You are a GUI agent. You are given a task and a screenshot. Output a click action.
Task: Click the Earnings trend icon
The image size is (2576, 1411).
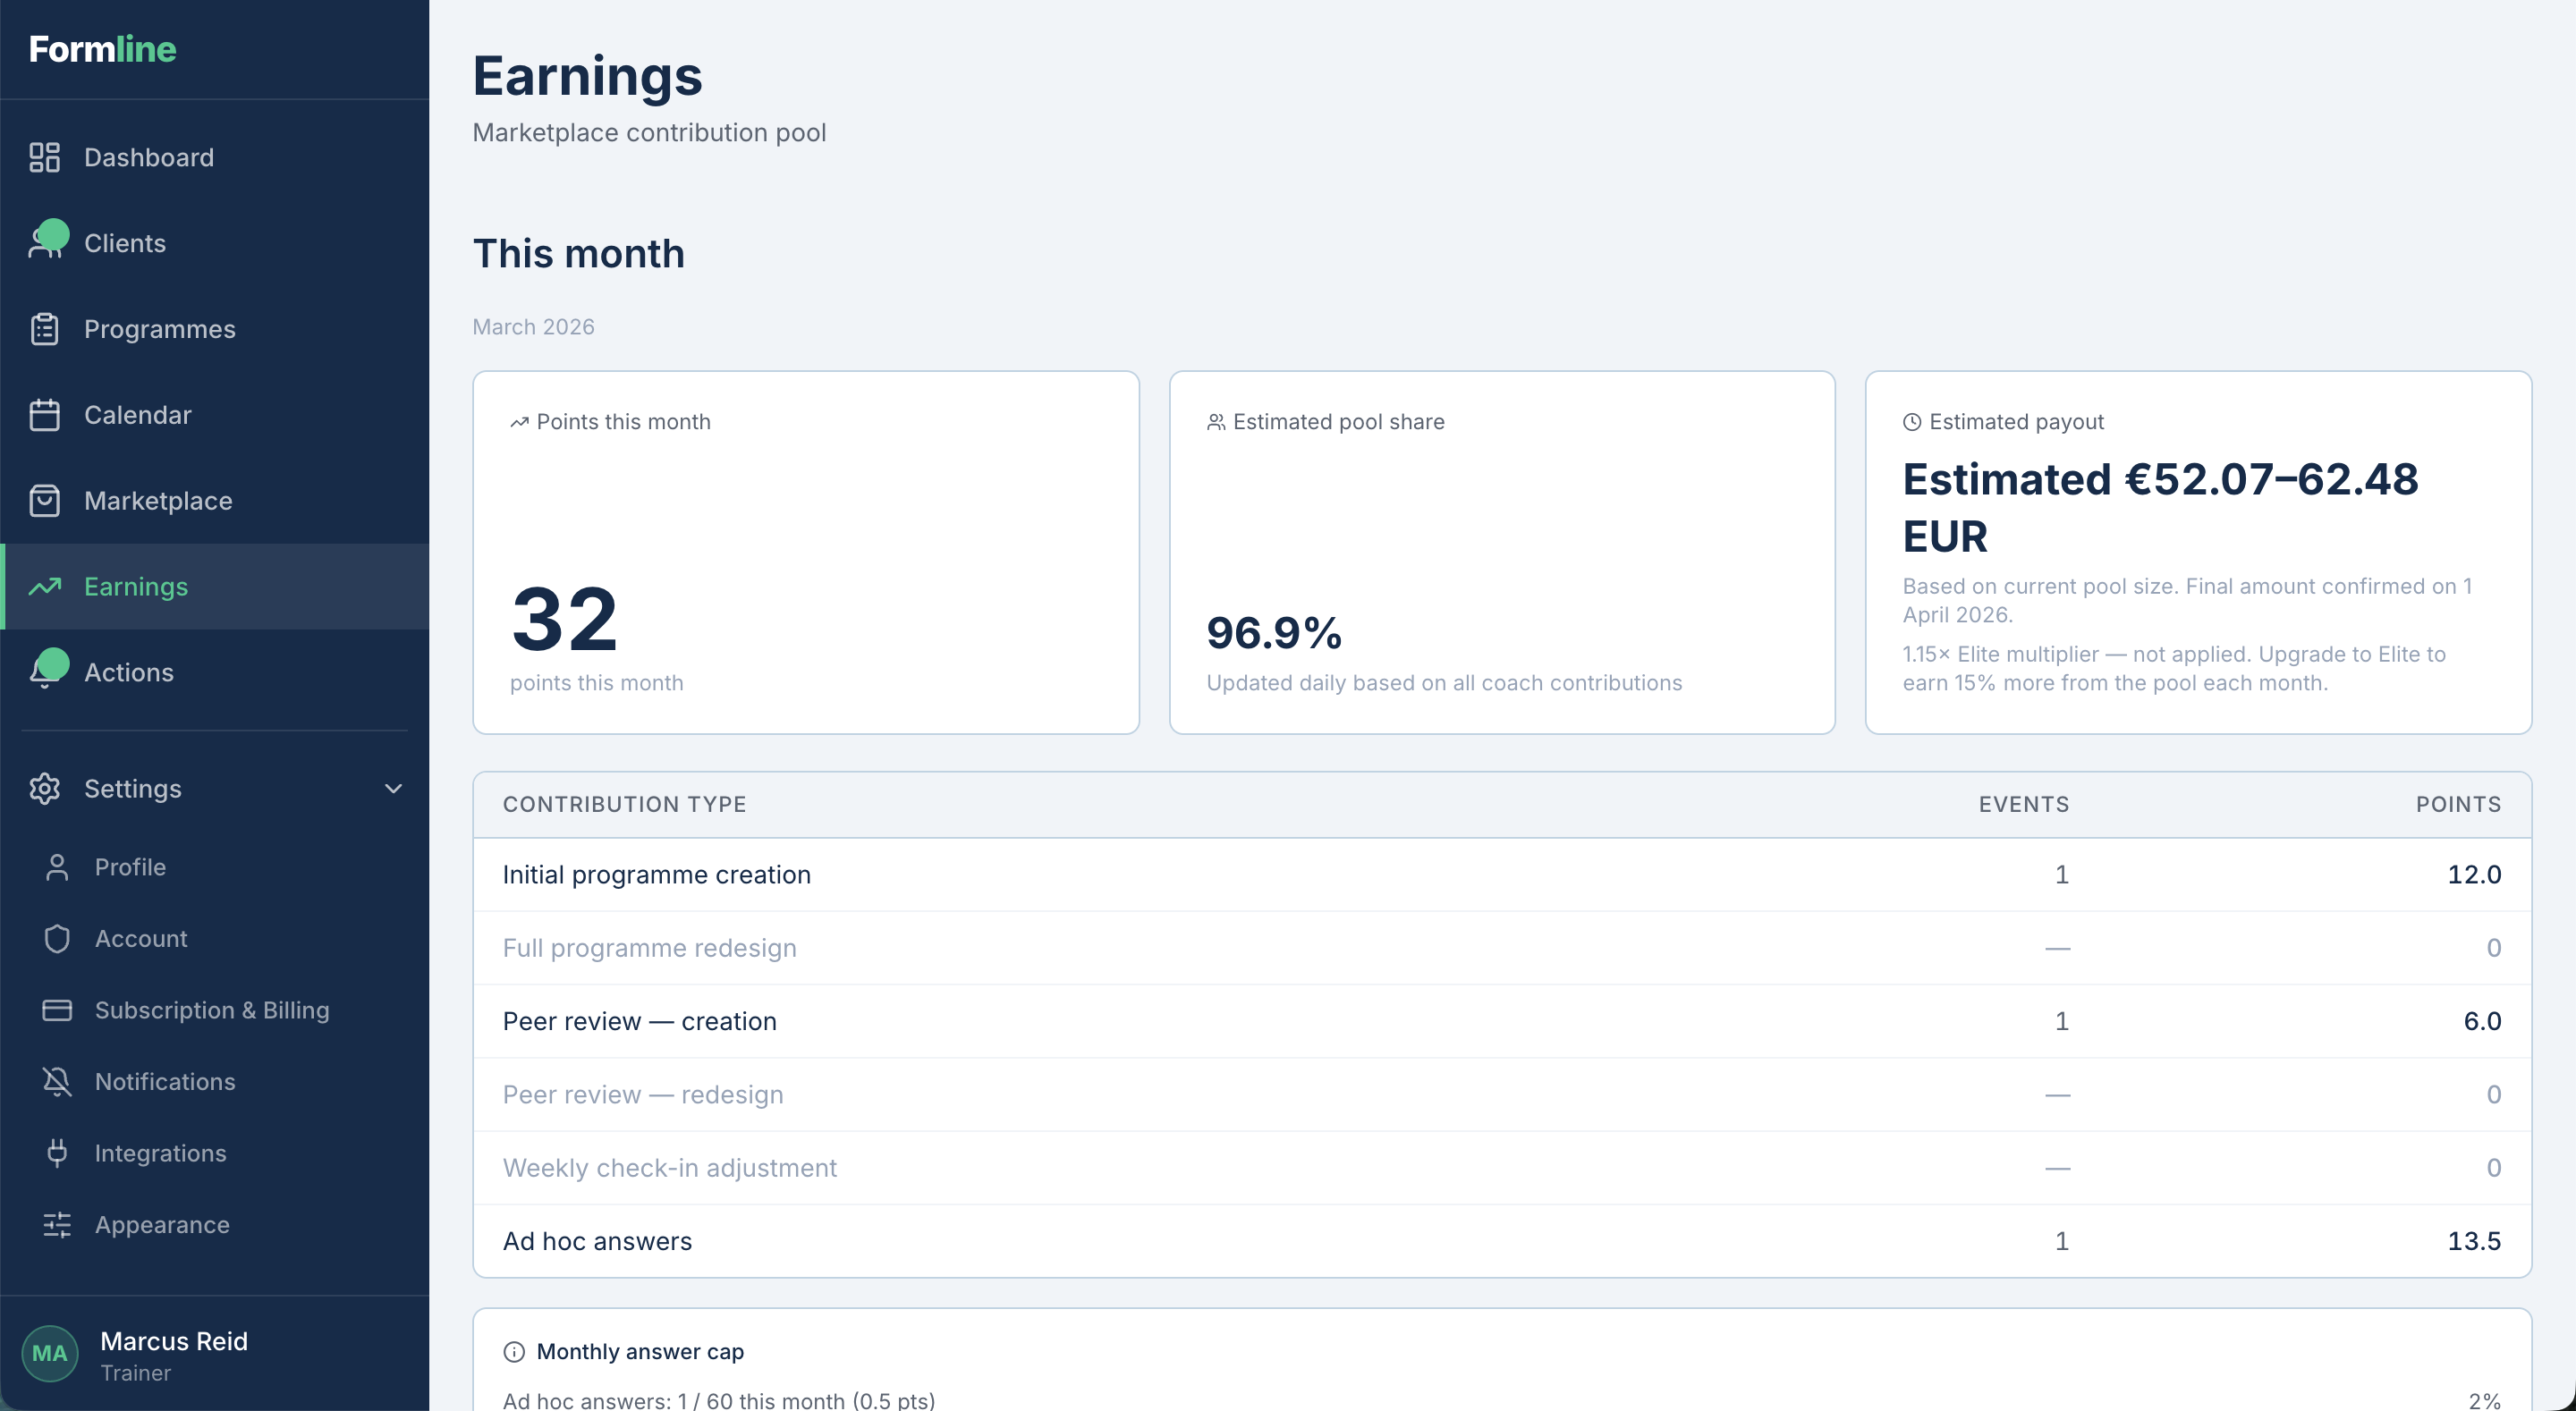click(x=45, y=586)
